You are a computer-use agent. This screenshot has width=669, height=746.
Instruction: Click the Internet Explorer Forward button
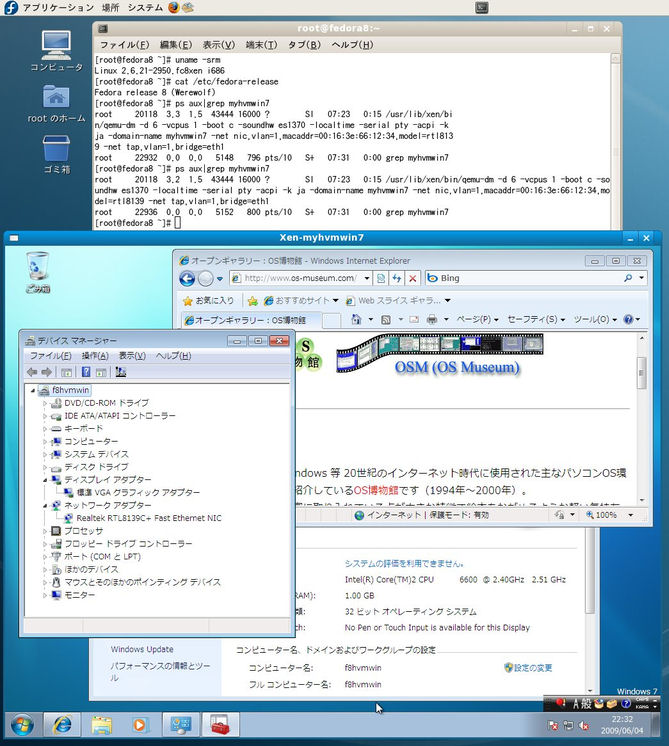(x=205, y=278)
